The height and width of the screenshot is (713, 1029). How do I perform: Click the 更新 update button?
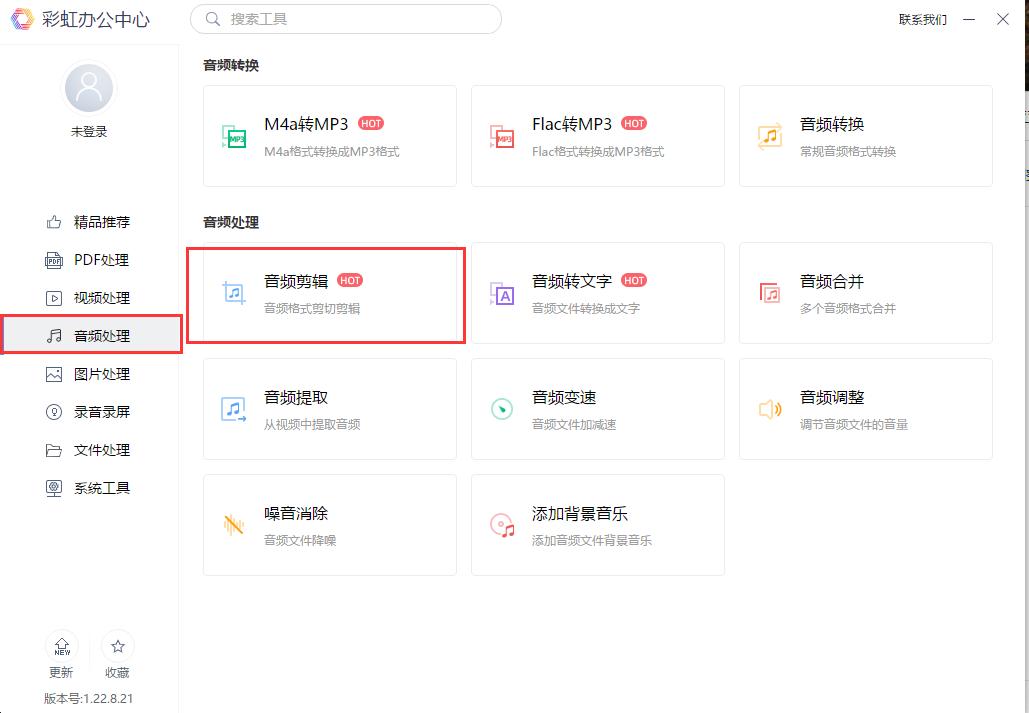coord(61,655)
